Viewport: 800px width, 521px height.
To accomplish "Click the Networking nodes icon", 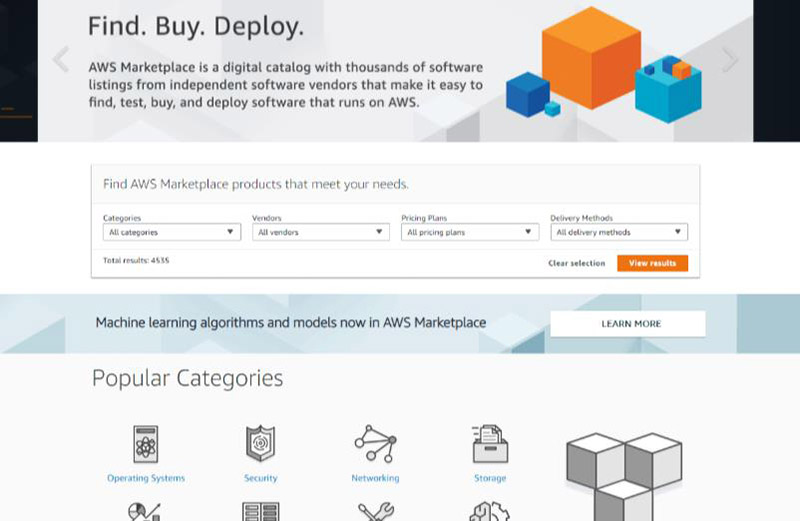I will point(376,443).
